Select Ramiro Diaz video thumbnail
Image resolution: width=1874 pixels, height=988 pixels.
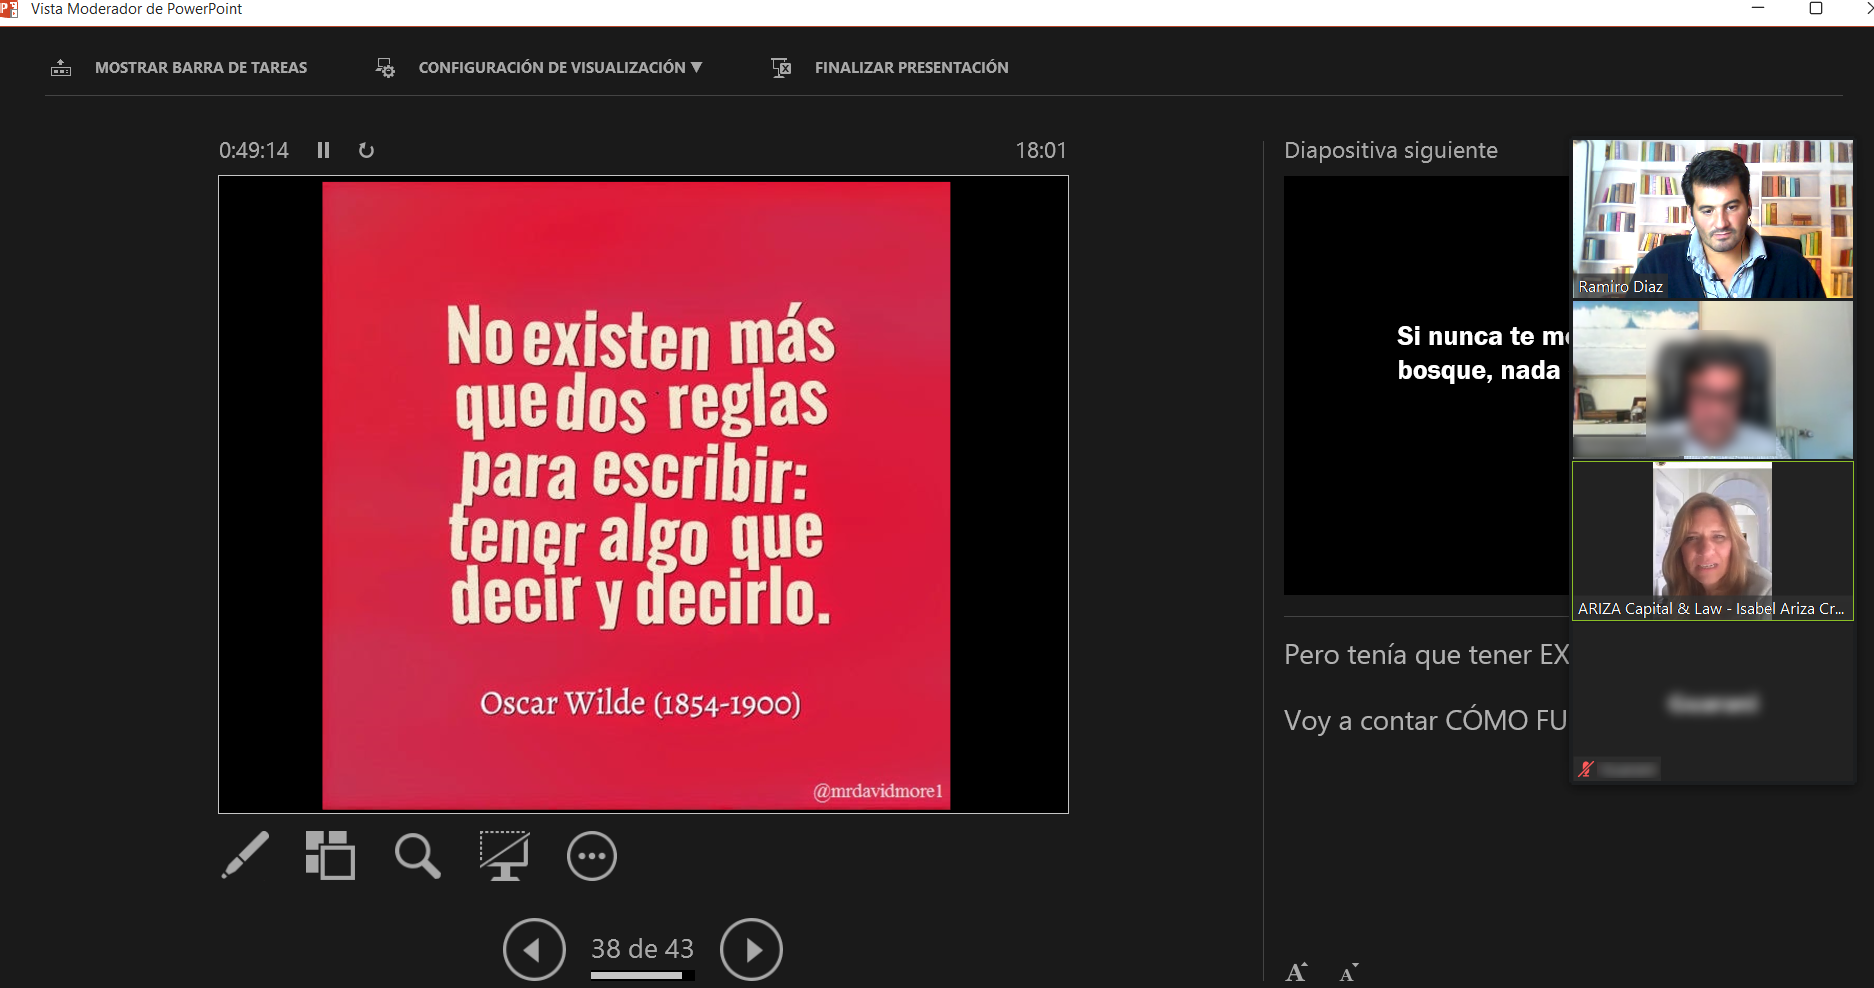click(x=1712, y=219)
